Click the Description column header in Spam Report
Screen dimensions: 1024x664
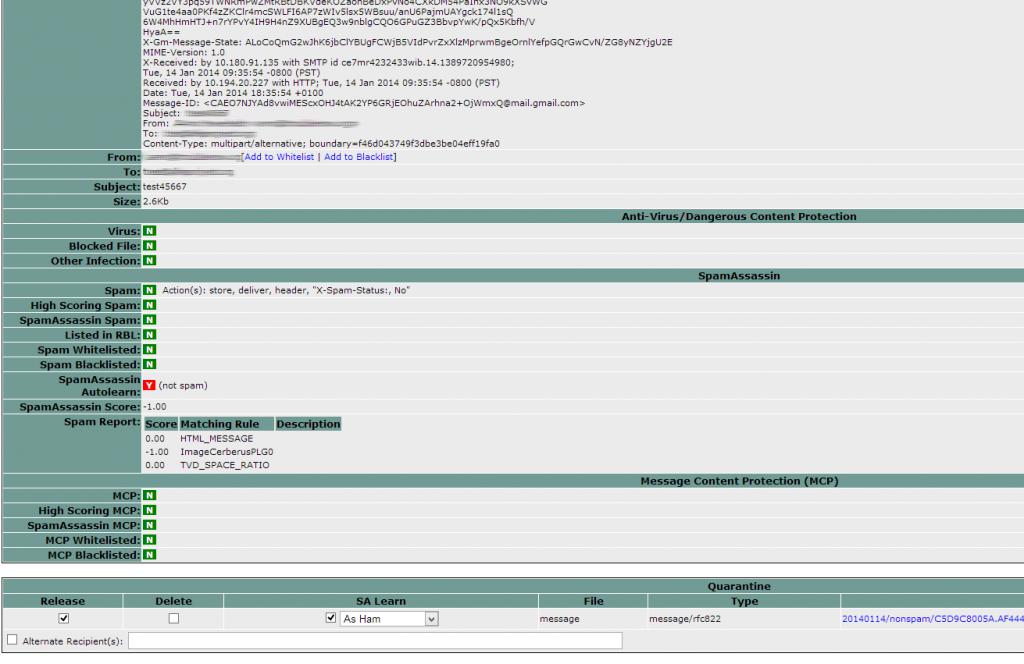[x=308, y=424]
